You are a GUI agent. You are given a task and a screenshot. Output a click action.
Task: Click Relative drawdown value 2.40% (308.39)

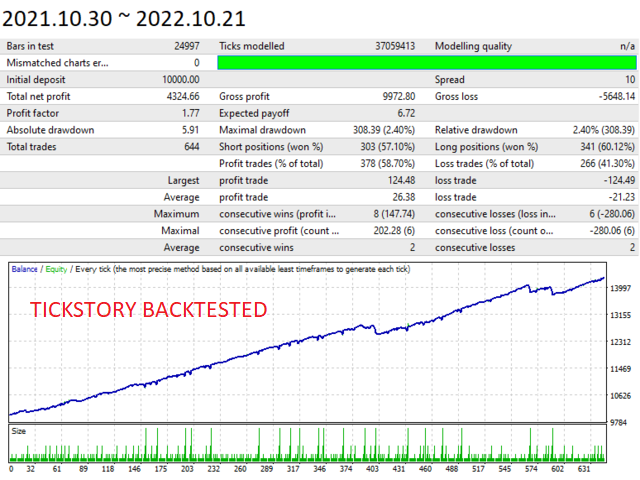[x=604, y=130]
